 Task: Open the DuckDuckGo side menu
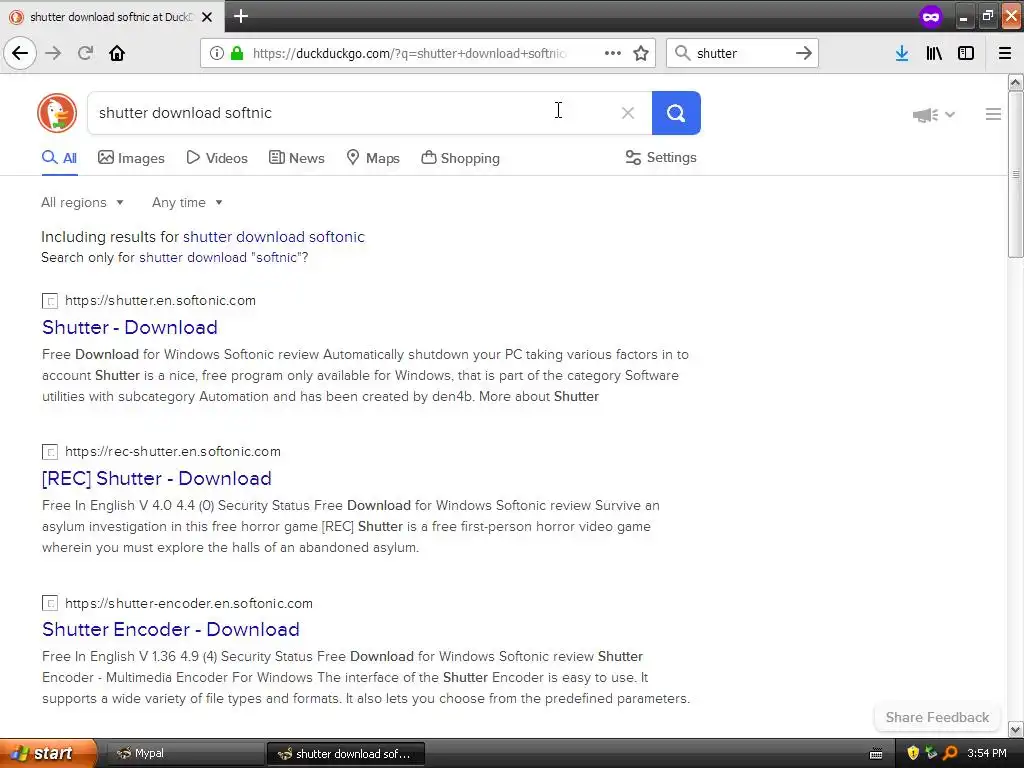click(993, 114)
